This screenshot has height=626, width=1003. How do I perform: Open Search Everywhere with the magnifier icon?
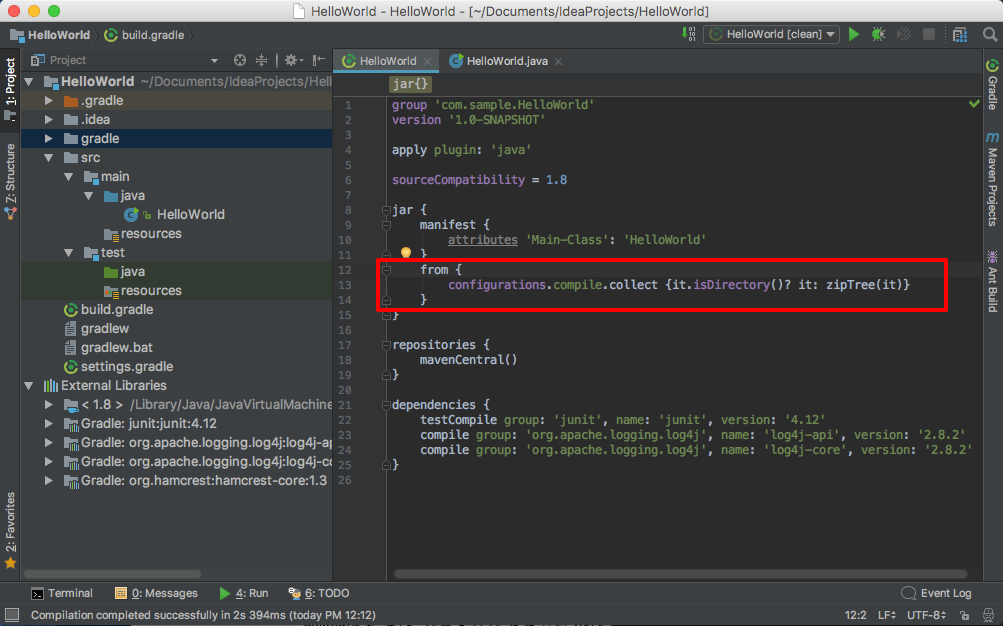pyautogui.click(x=990, y=33)
